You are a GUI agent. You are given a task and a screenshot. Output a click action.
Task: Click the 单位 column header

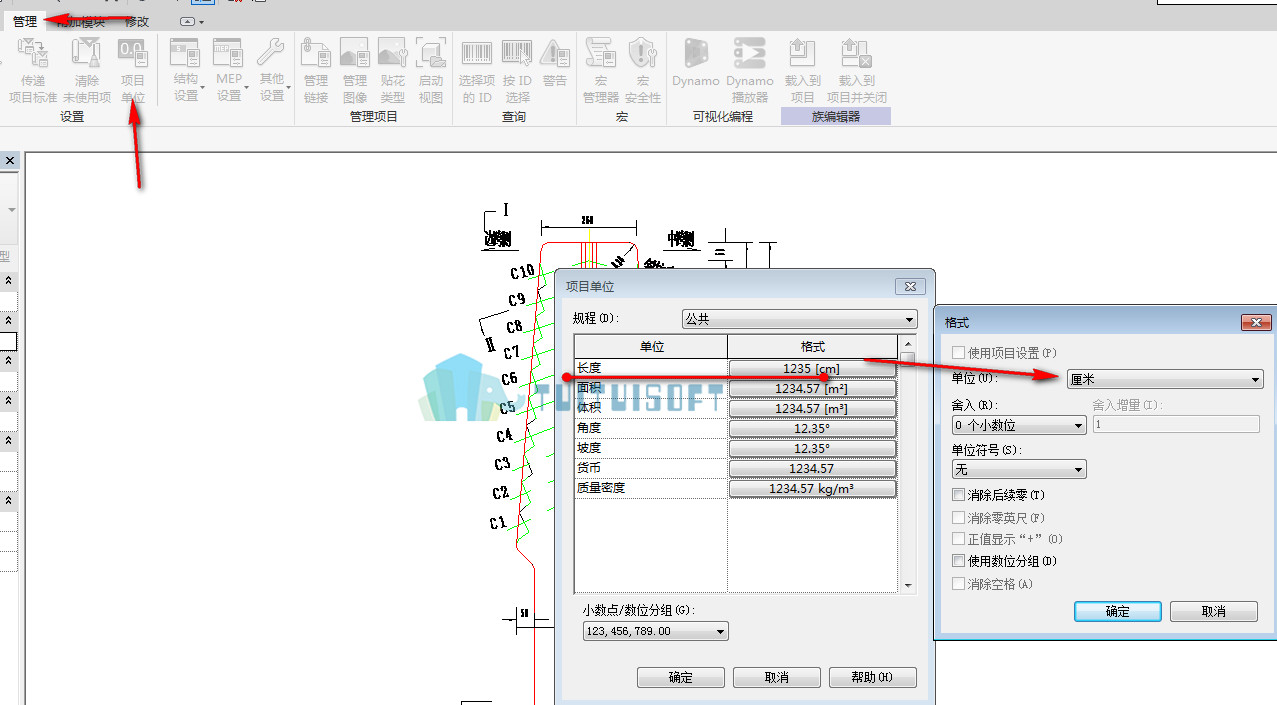(651, 347)
